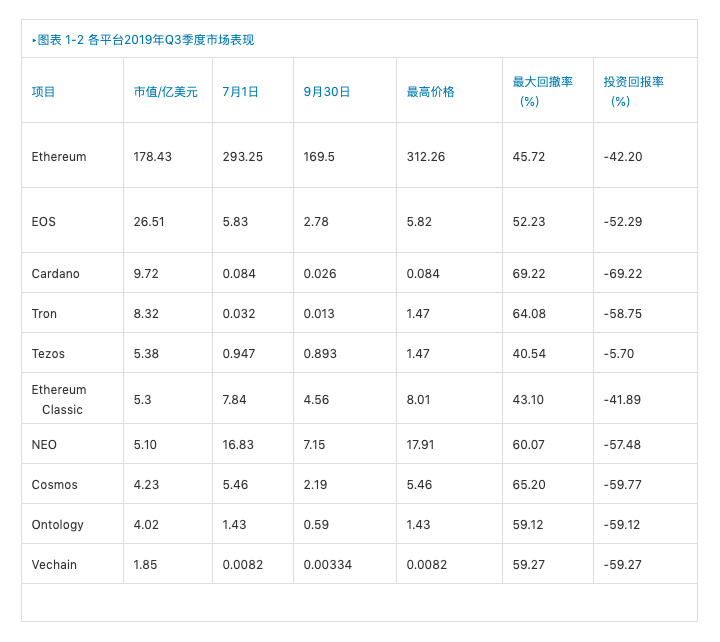Click Tron July 1 price '0.032'
The height and width of the screenshot is (642, 720).
[239, 314]
